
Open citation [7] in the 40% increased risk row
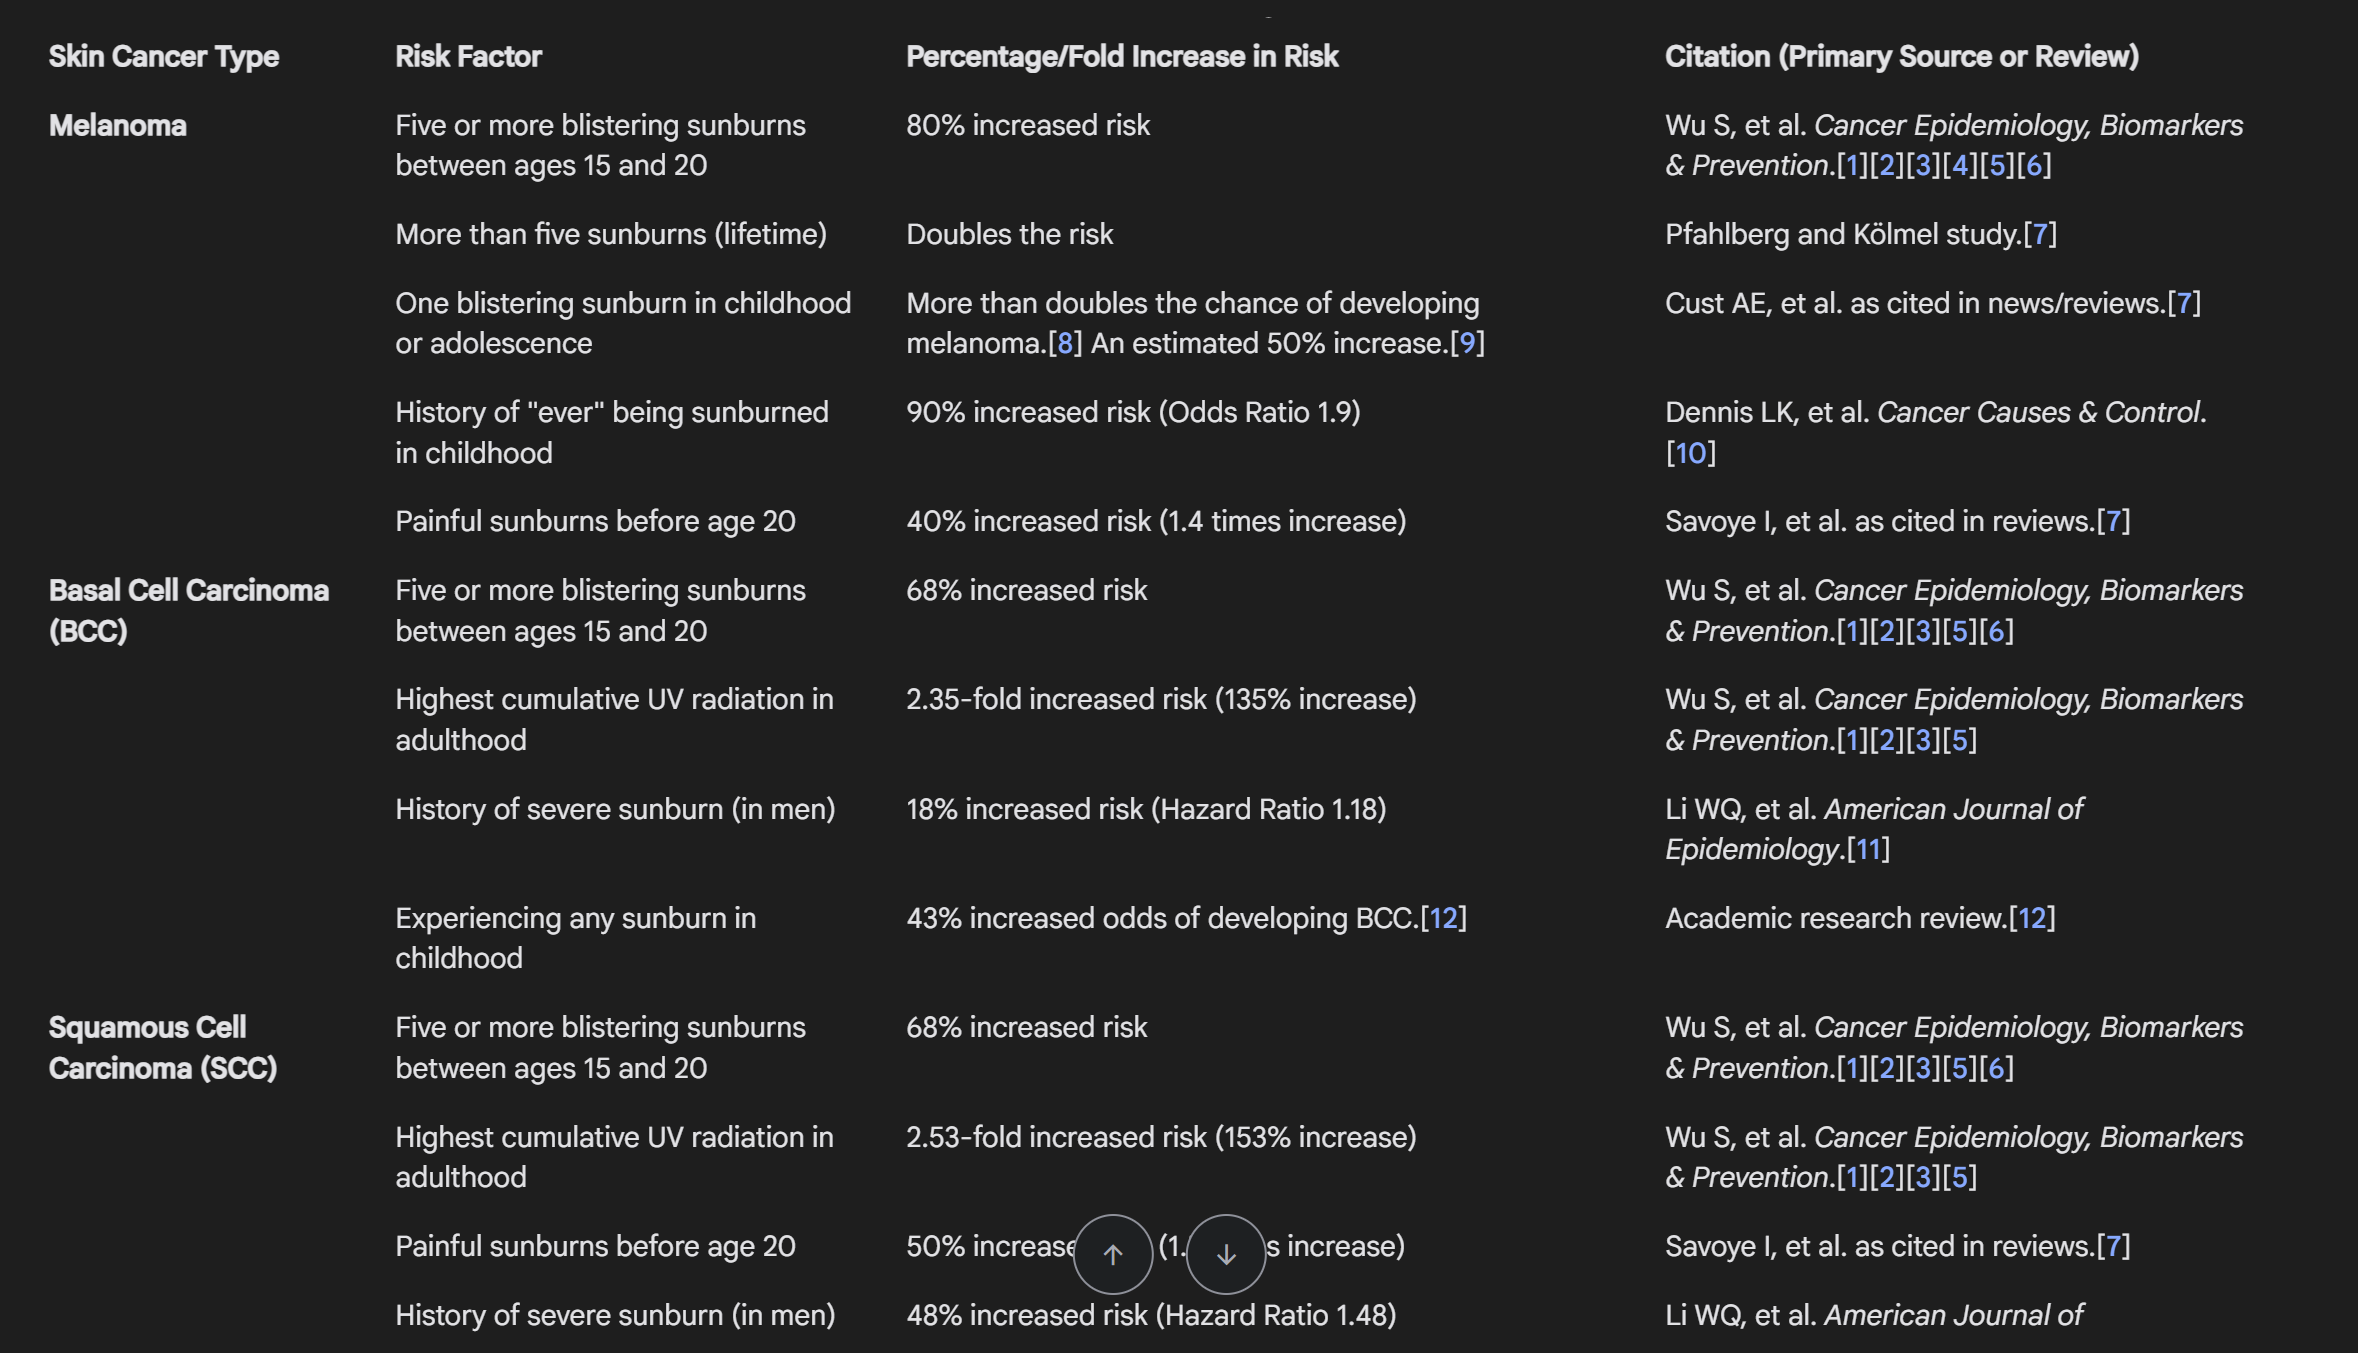click(x=2113, y=521)
